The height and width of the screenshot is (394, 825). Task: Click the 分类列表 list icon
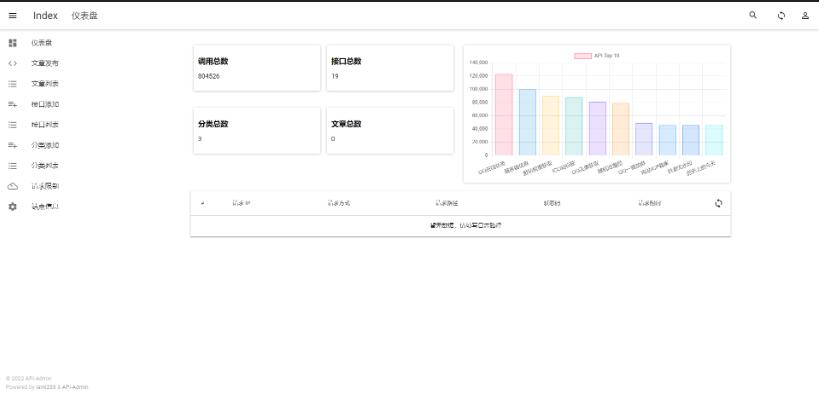coord(13,166)
